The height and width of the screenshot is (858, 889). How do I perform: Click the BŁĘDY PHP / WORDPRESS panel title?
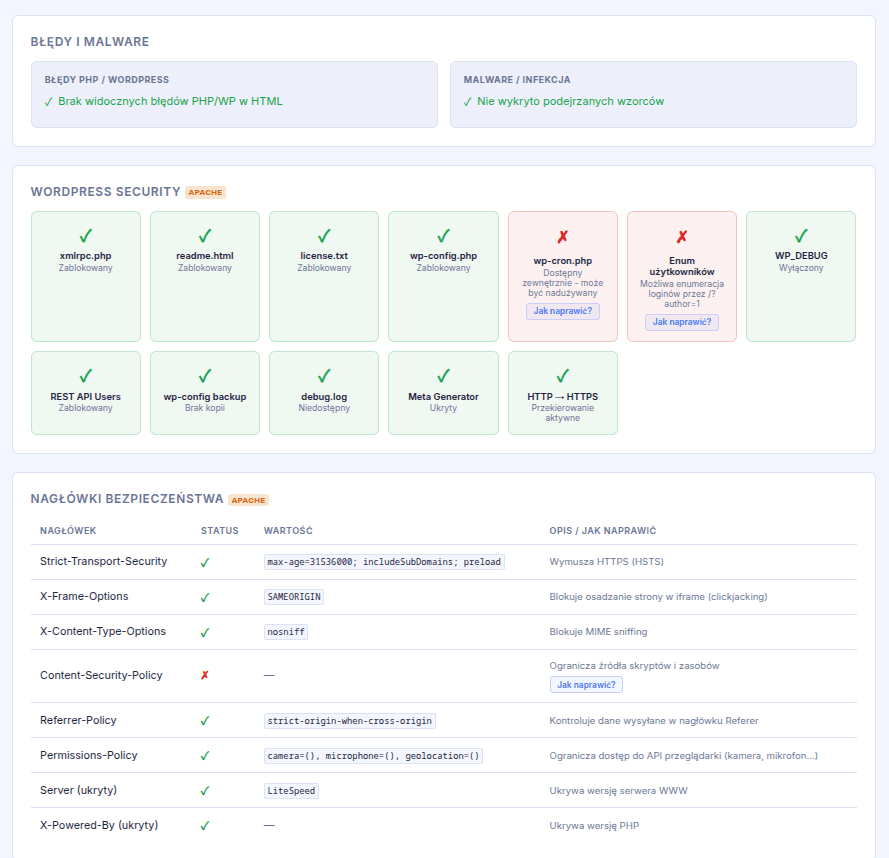point(107,80)
